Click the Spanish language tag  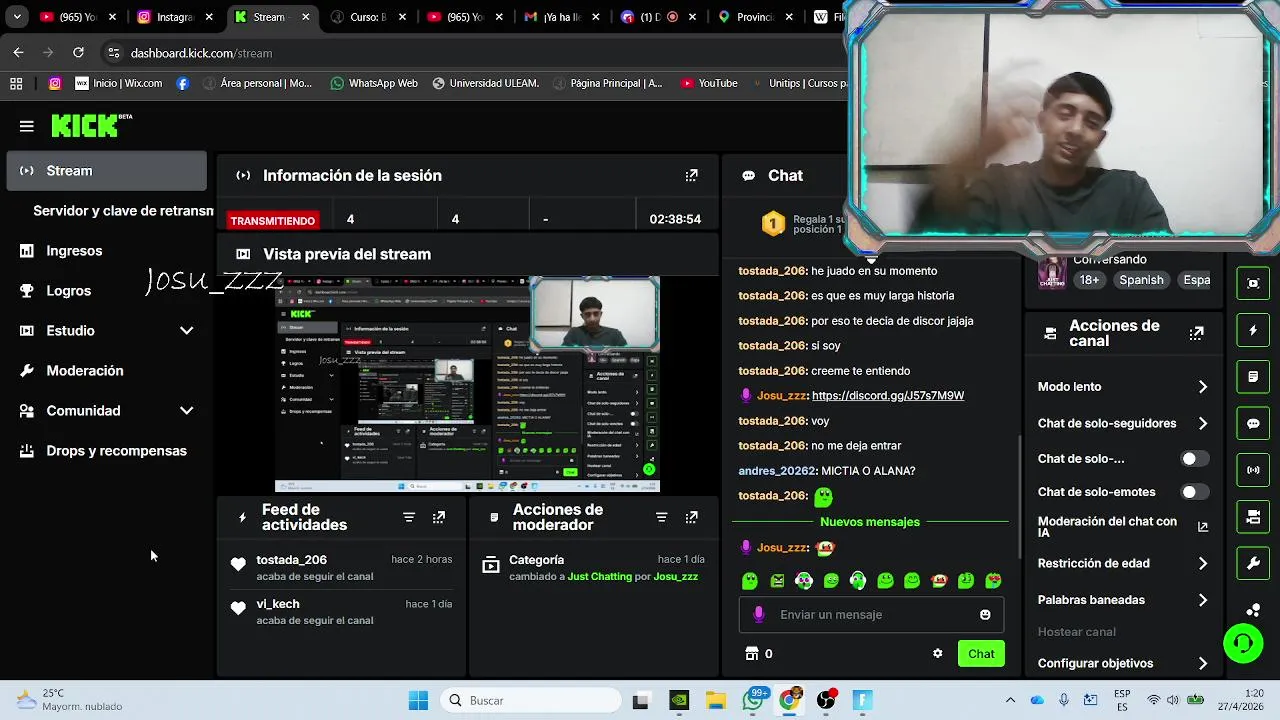tap(1141, 280)
